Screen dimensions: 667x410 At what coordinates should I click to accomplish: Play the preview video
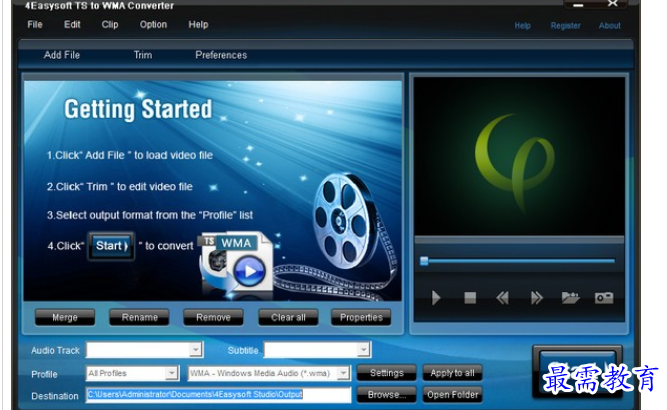[436, 298]
